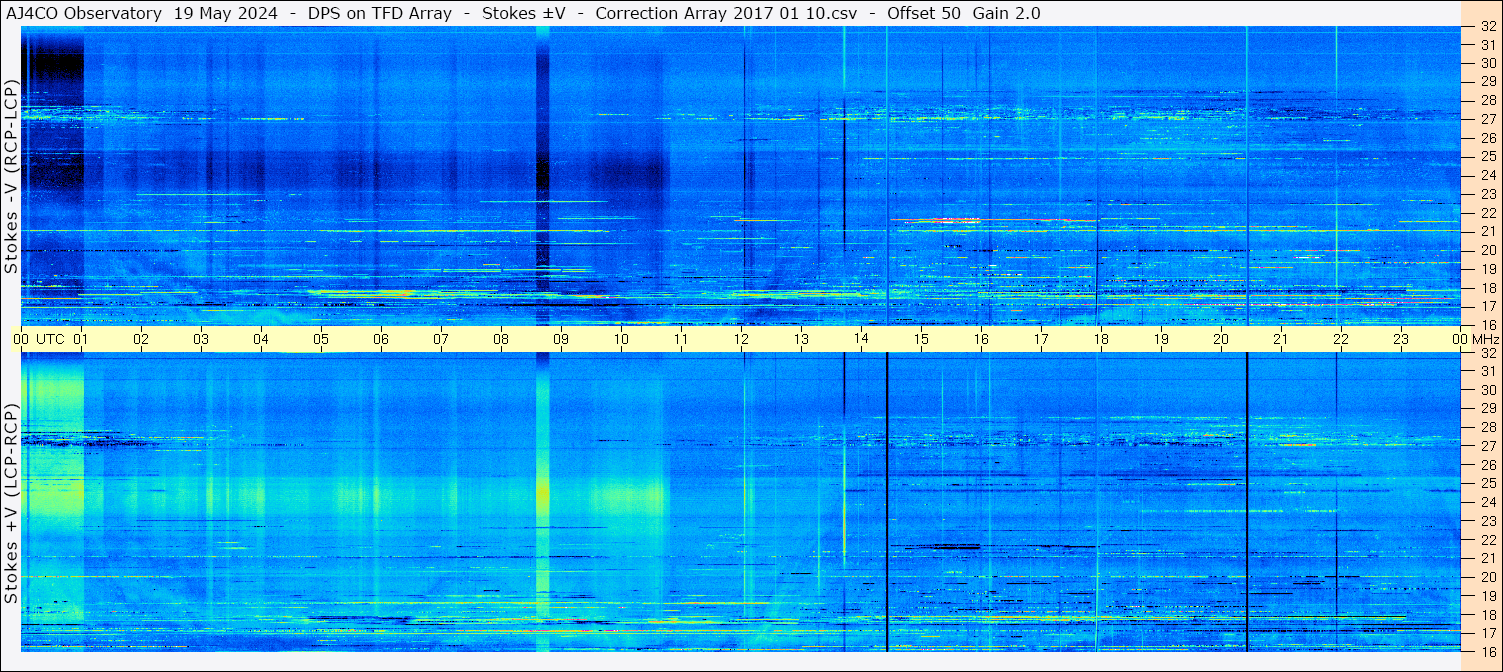Screen dimensions: 1503x672
Task: Click the 22 UTC time tick
Action: (1341, 339)
